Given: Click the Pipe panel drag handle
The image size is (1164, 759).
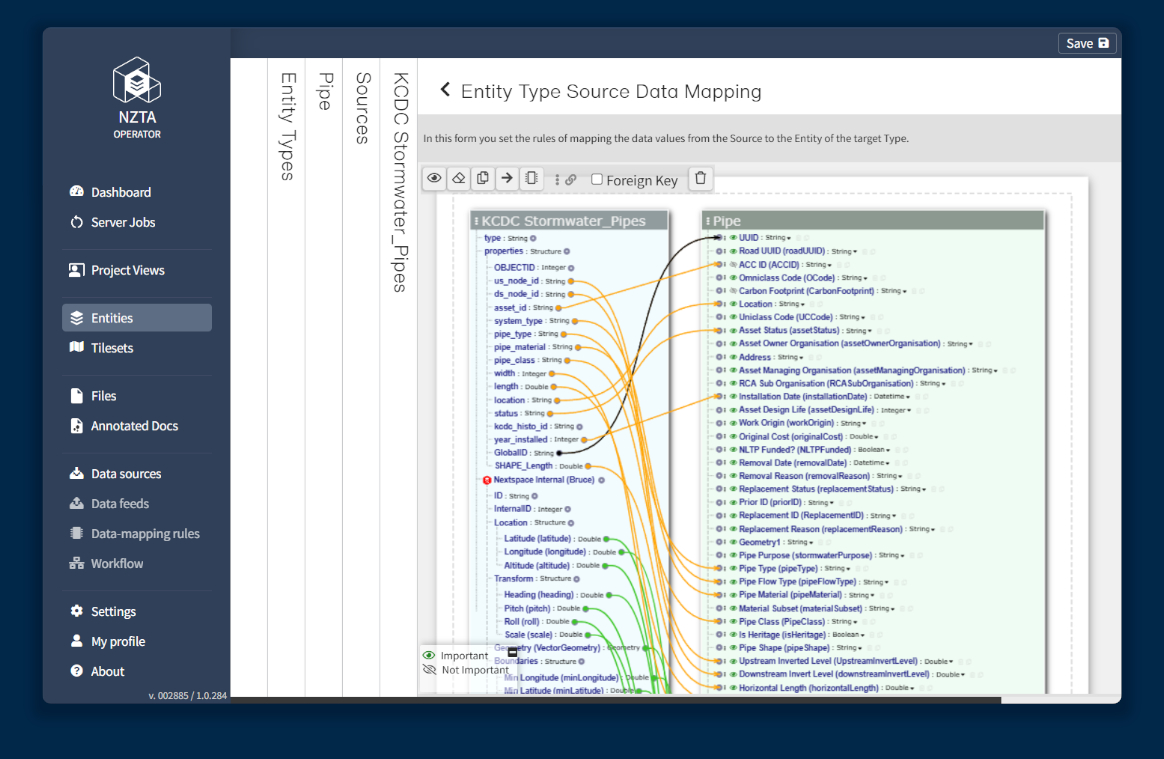Looking at the screenshot, I should coord(708,221).
